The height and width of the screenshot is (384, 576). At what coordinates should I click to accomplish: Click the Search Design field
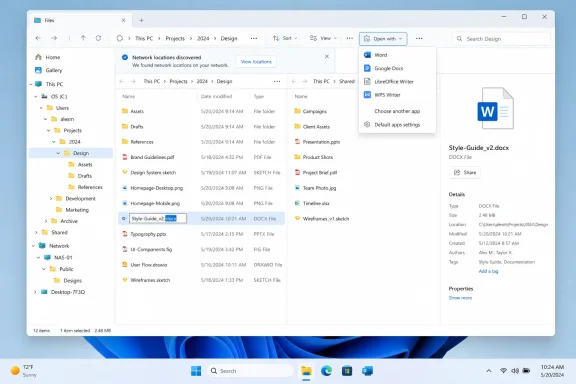[501, 39]
